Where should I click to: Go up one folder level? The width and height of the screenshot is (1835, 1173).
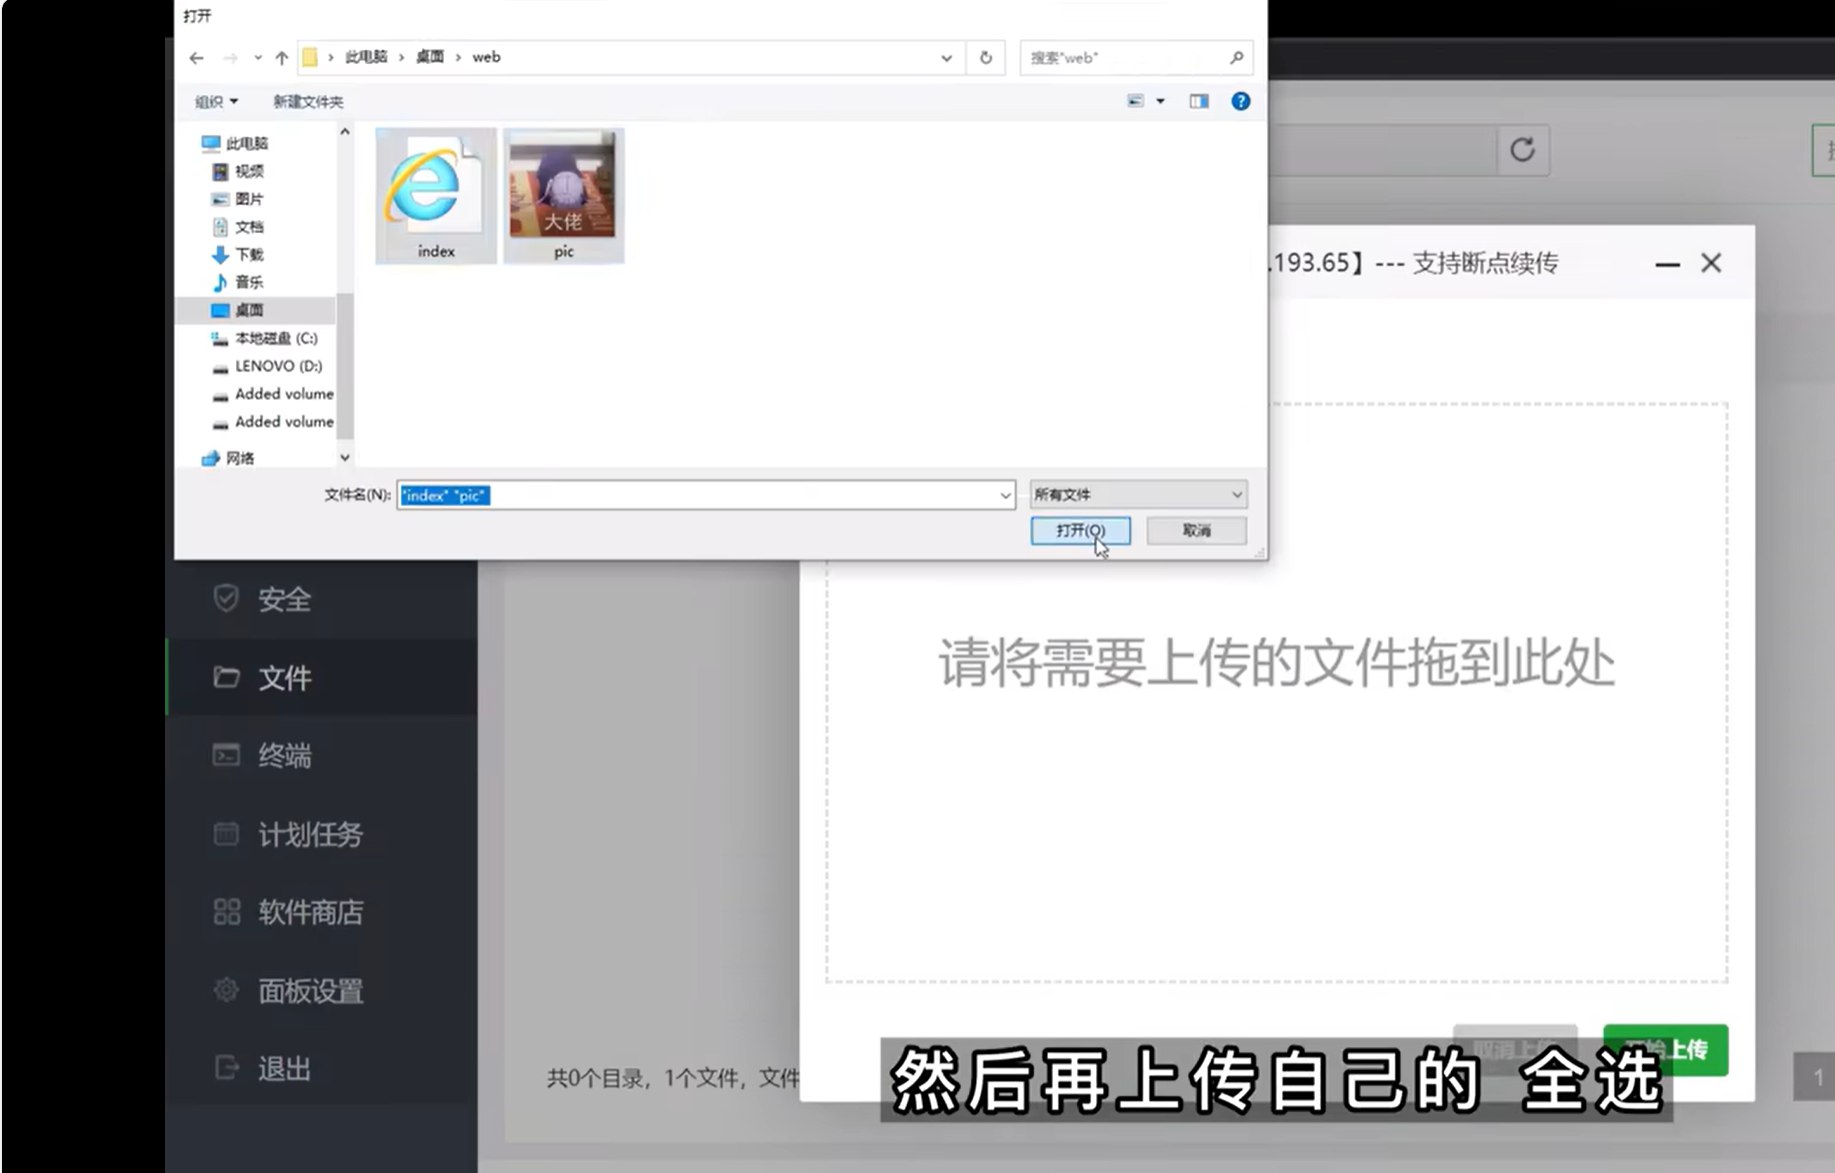(x=282, y=58)
